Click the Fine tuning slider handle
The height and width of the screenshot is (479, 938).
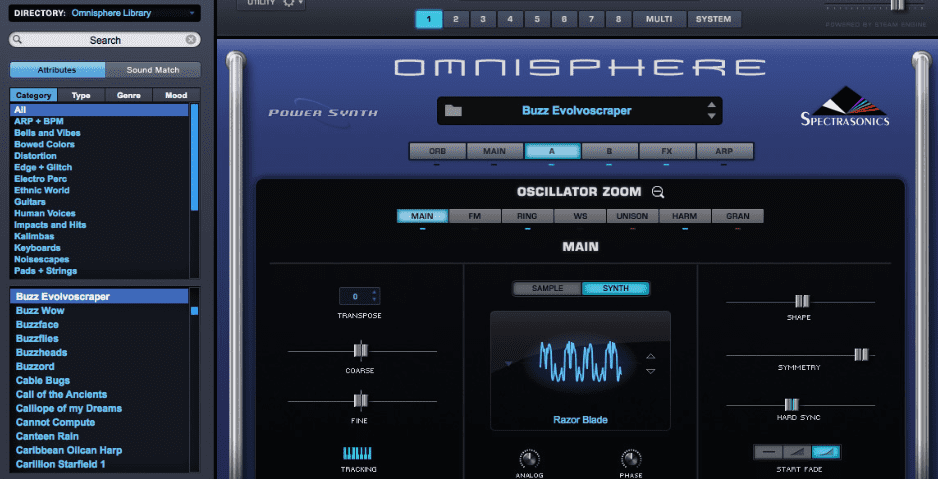coord(360,401)
